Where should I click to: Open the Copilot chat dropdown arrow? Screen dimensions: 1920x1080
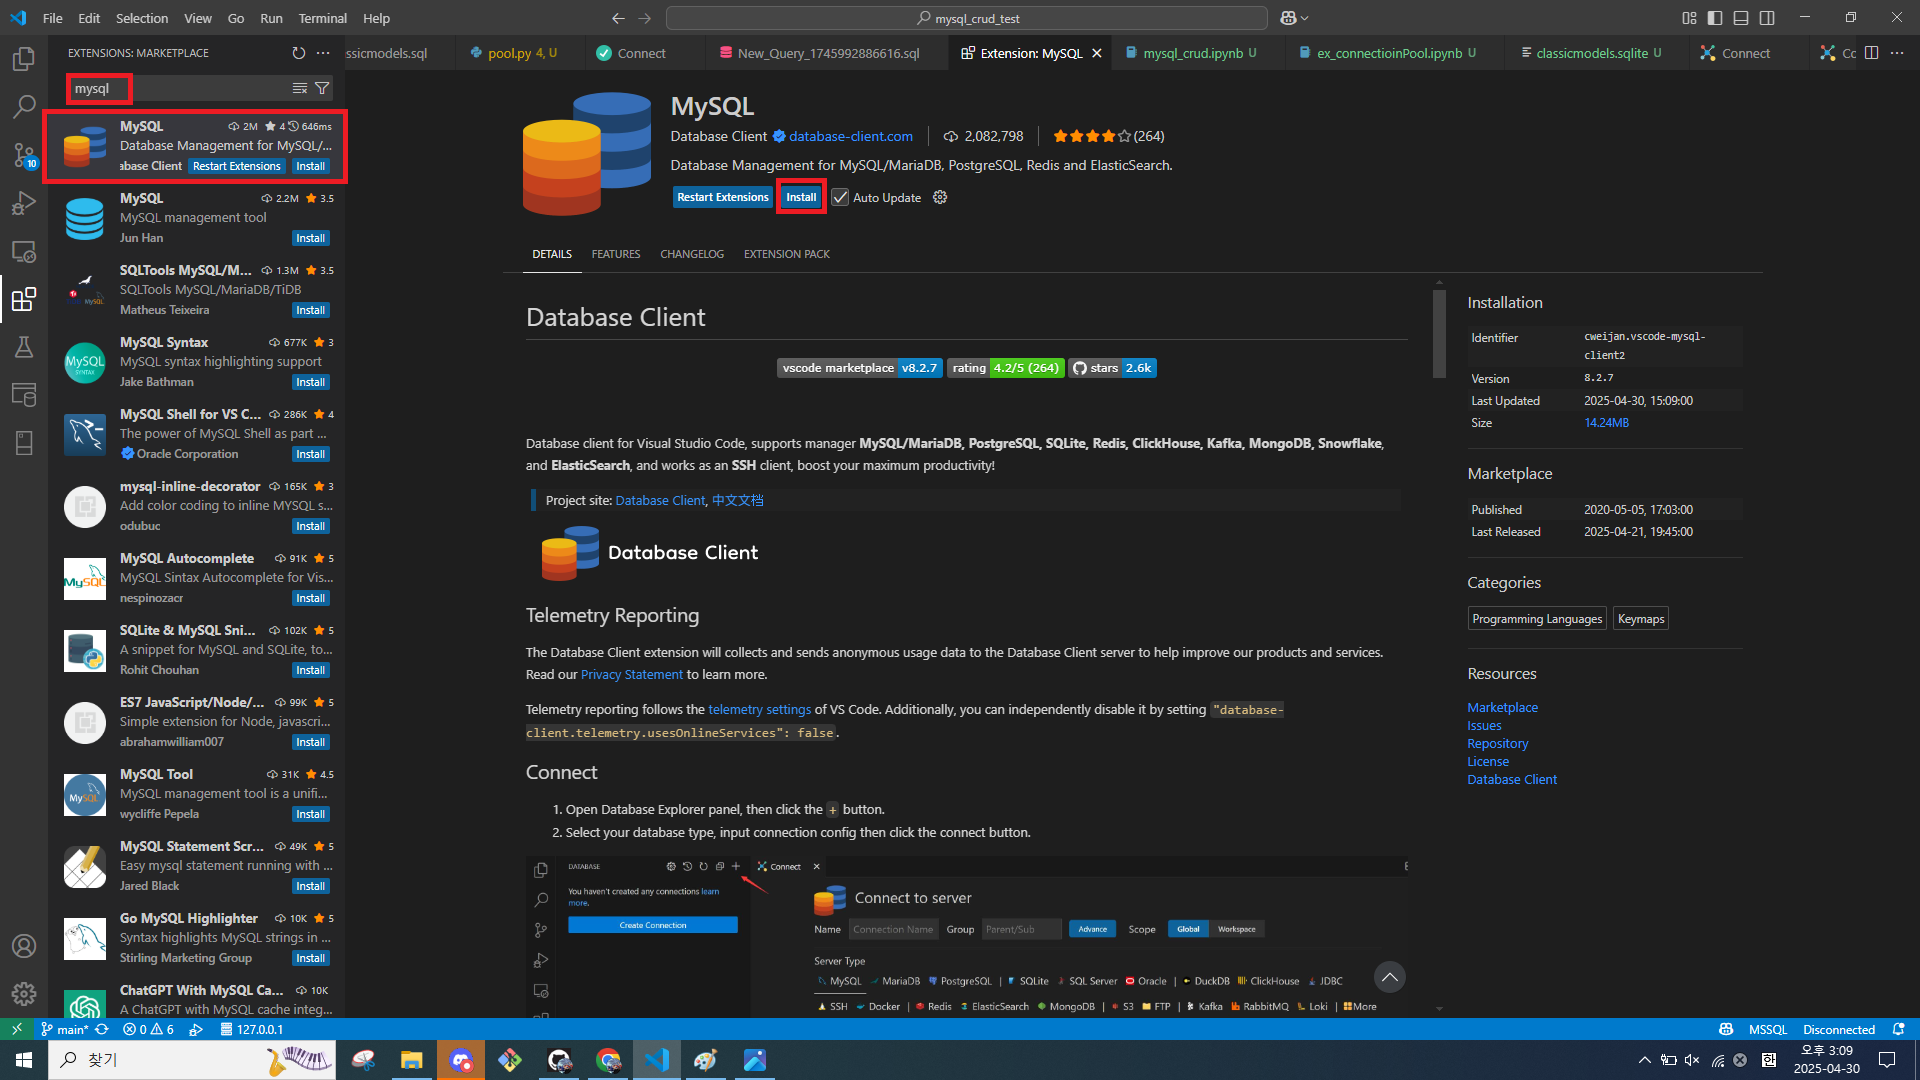(1304, 18)
